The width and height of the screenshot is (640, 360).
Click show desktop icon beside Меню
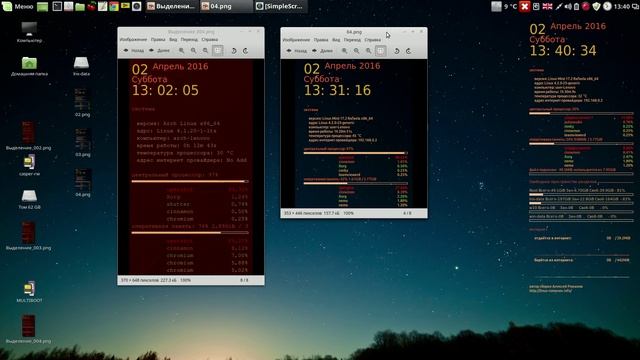tap(42, 6)
